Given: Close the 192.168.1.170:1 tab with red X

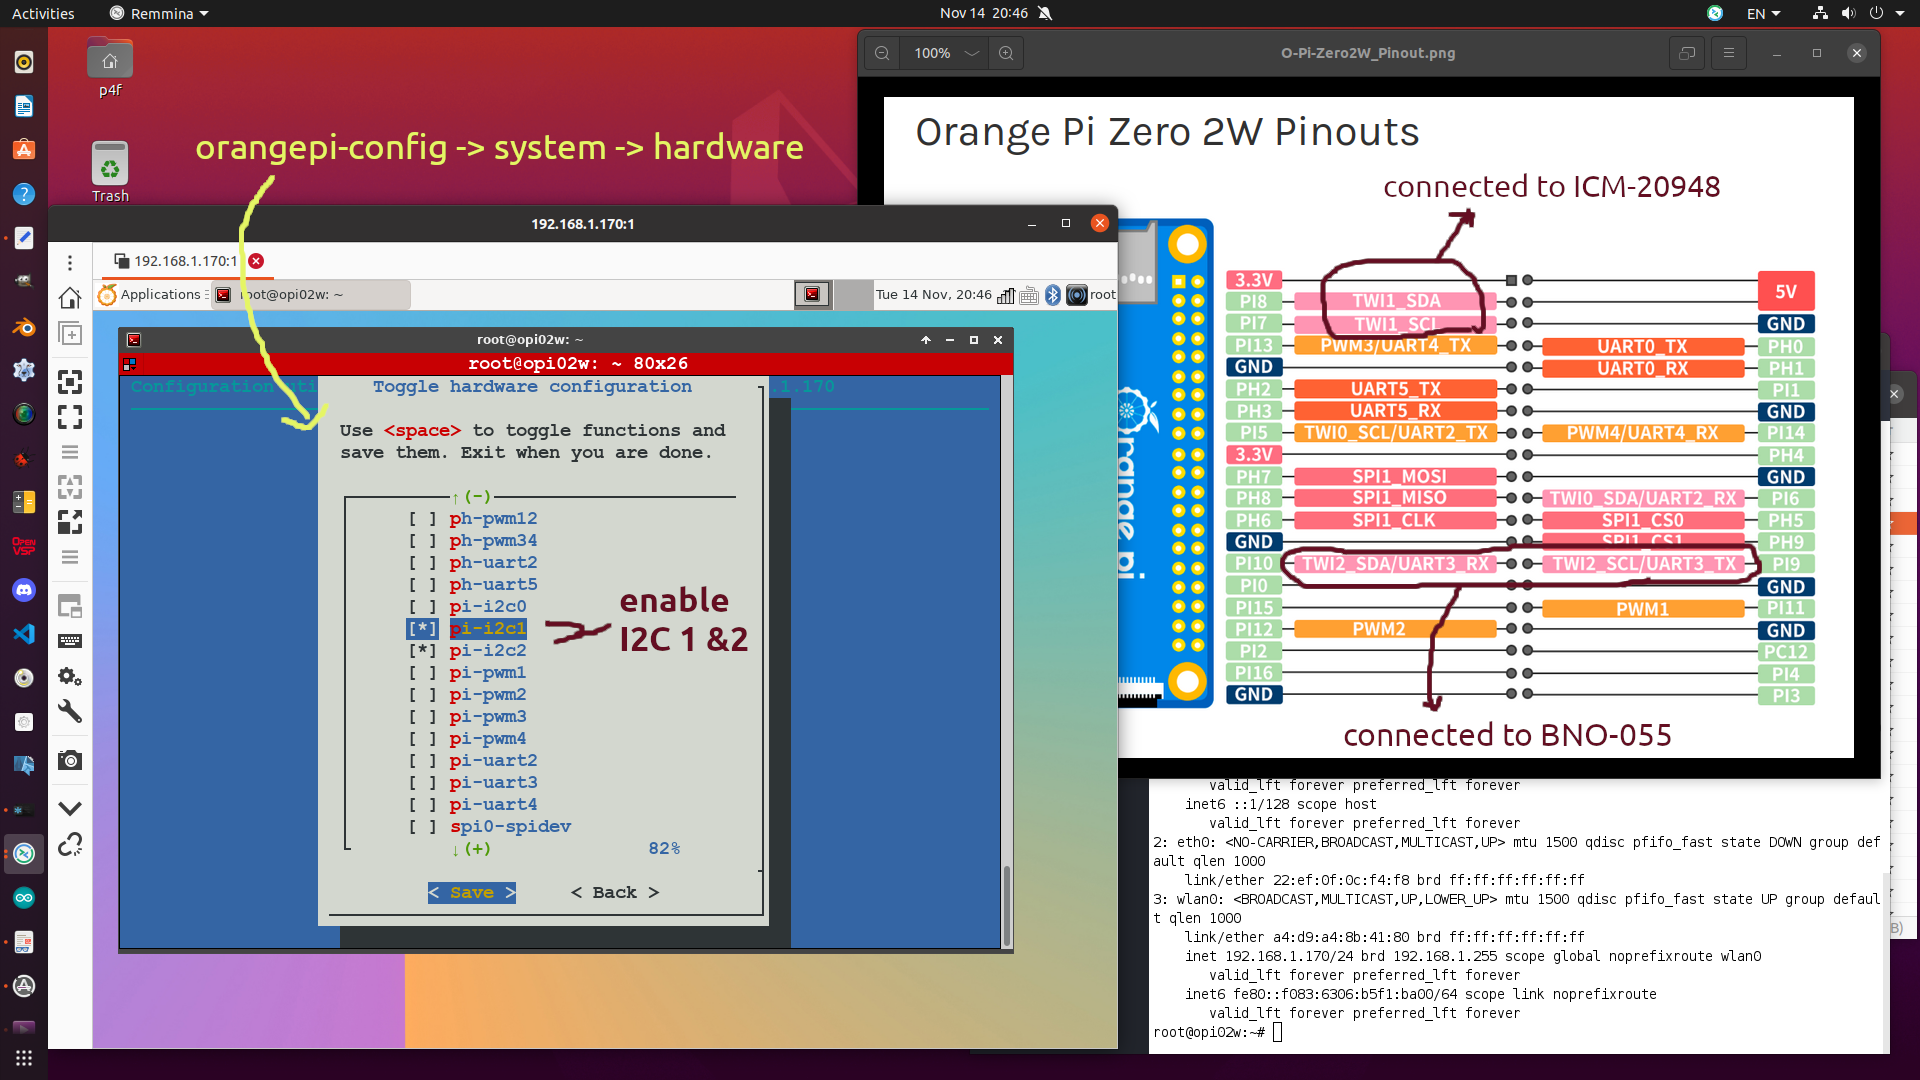Looking at the screenshot, I should tap(256, 261).
